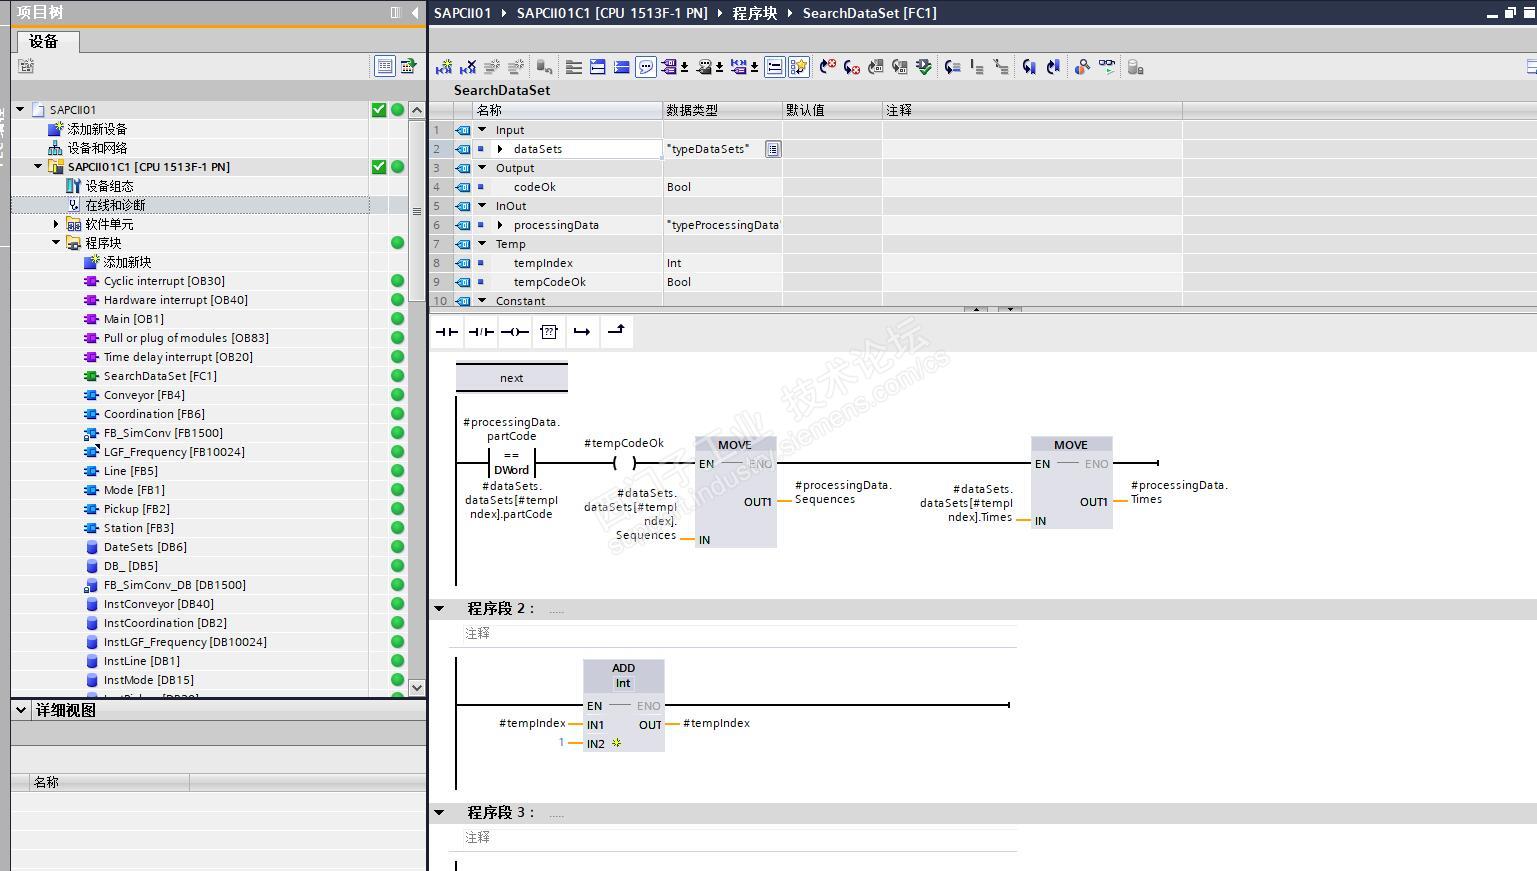Screen dimensions: 1537x871
Task: Click 程序块 in the editor breadcrumb
Action: click(755, 13)
